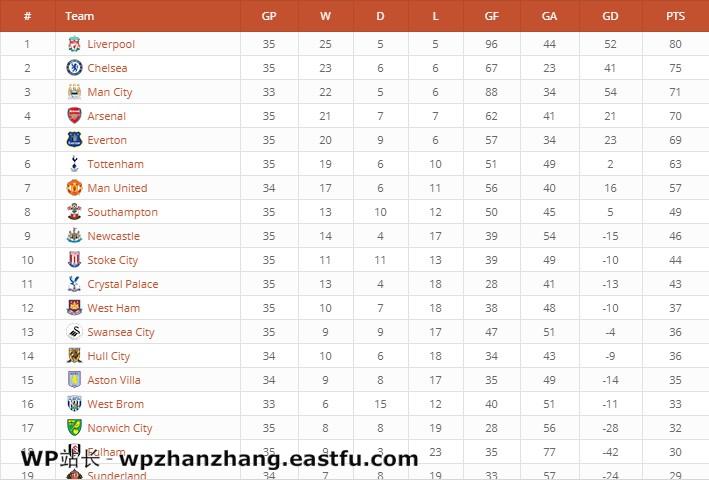Image resolution: width=709 pixels, height=480 pixels.
Task: Click the Everton club crest icon
Action: pos(74,140)
